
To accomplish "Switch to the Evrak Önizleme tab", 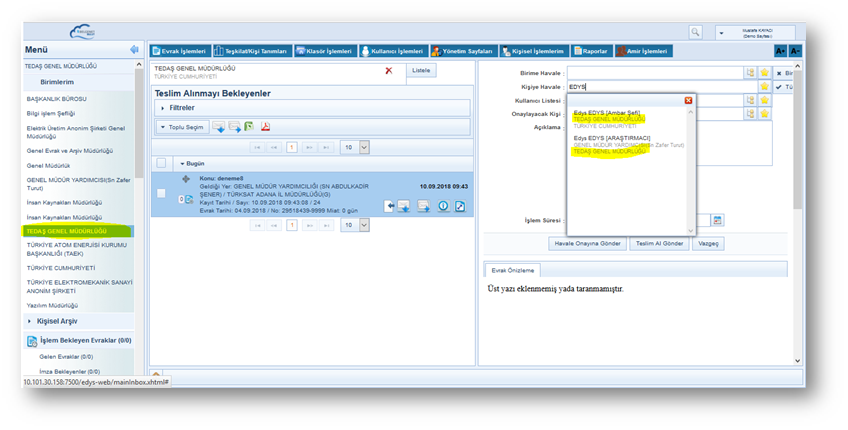I will tap(513, 270).
